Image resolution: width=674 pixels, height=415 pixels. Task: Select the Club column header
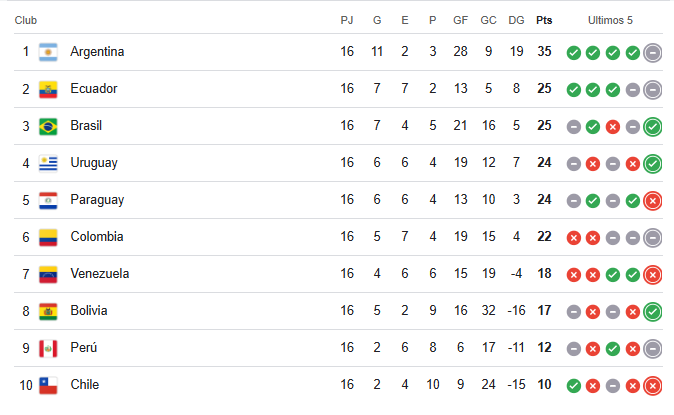pos(26,20)
